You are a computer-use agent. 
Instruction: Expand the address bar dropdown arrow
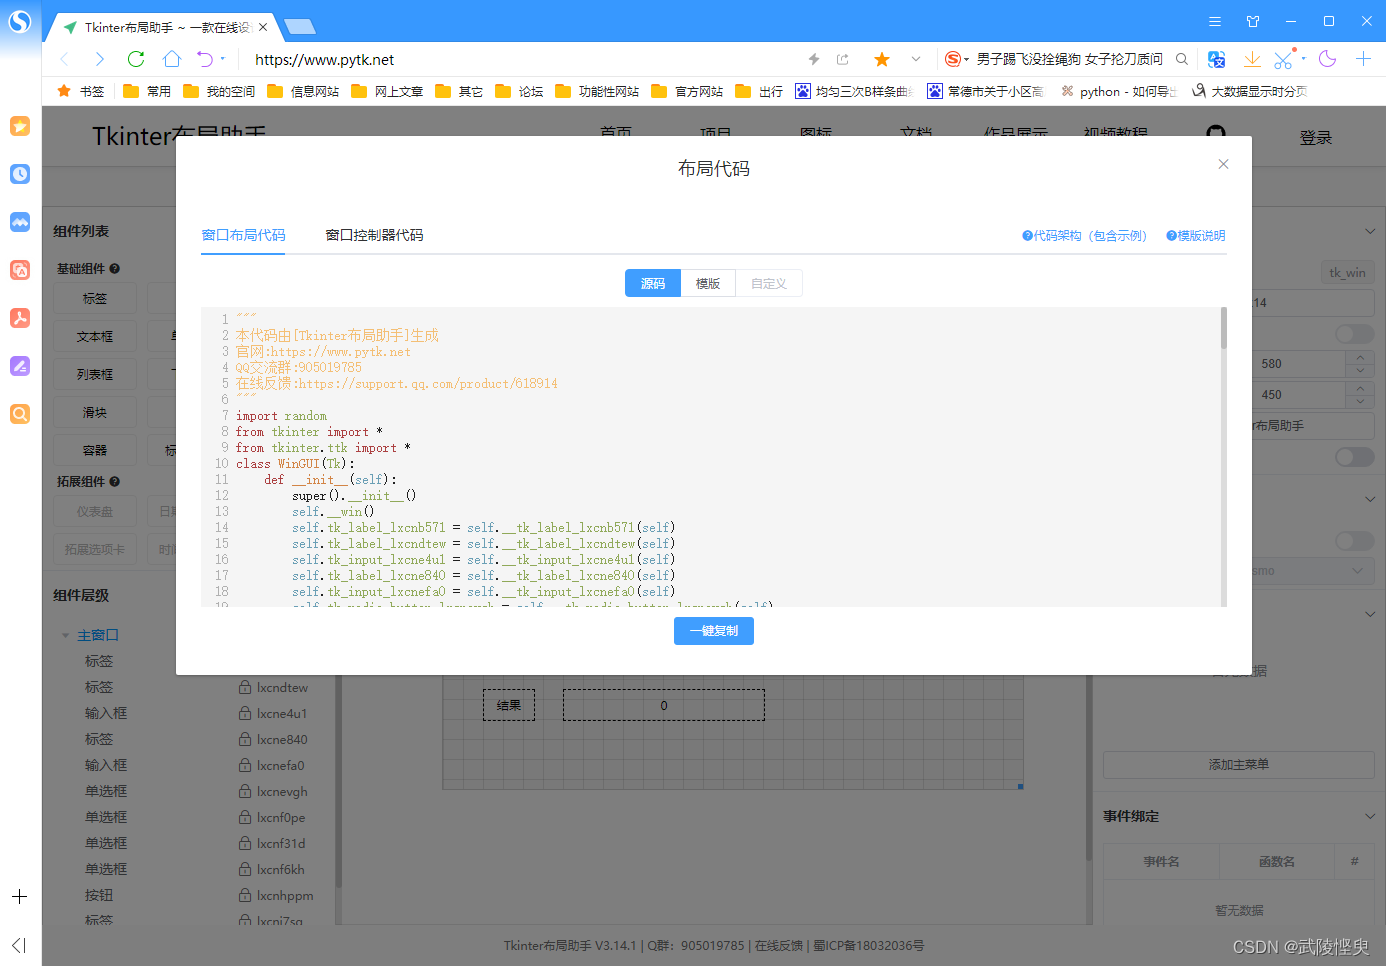coord(916,59)
